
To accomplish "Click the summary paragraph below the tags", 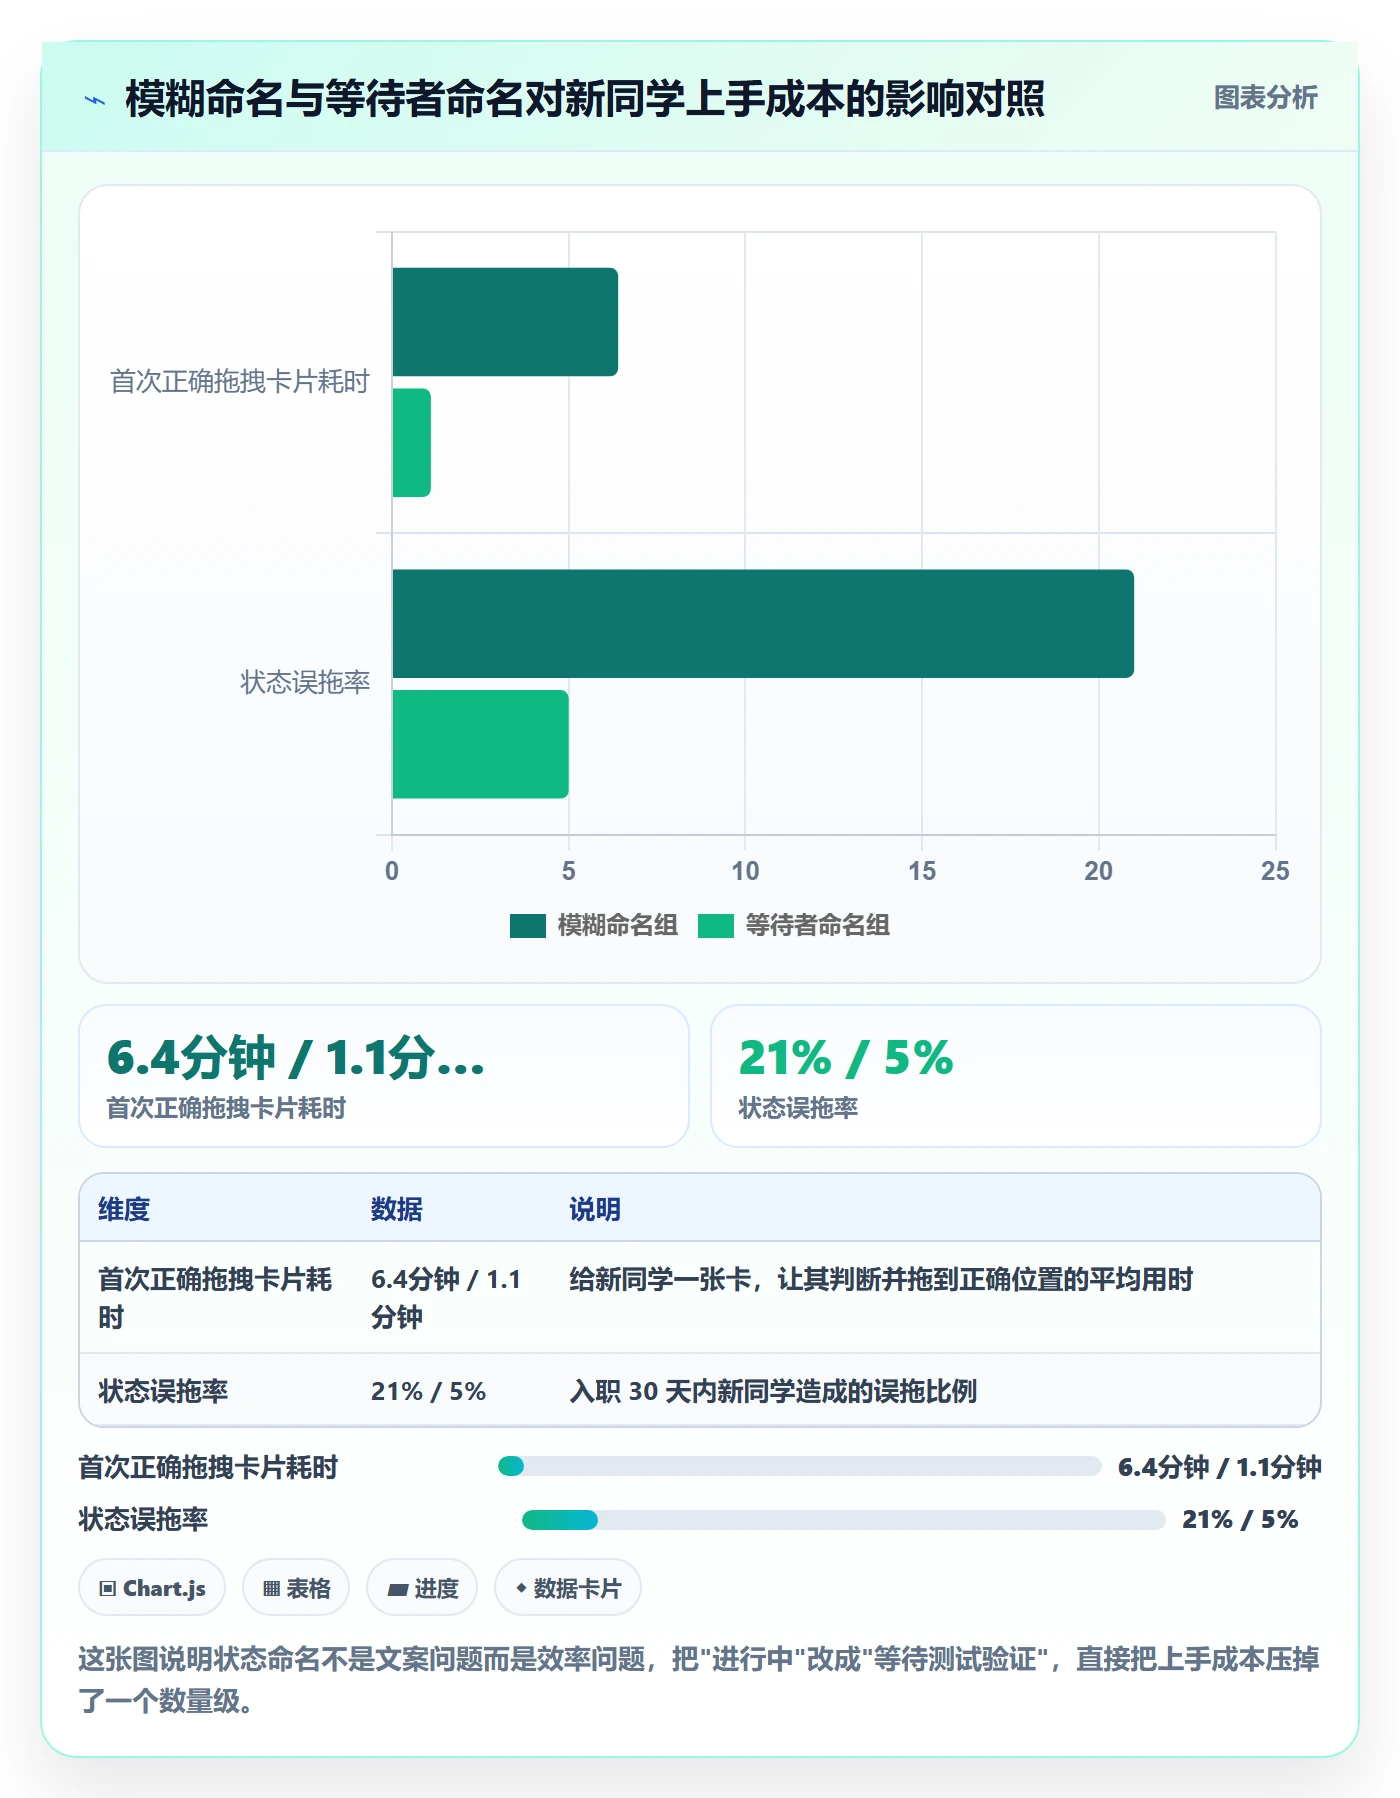I will click(x=700, y=1680).
